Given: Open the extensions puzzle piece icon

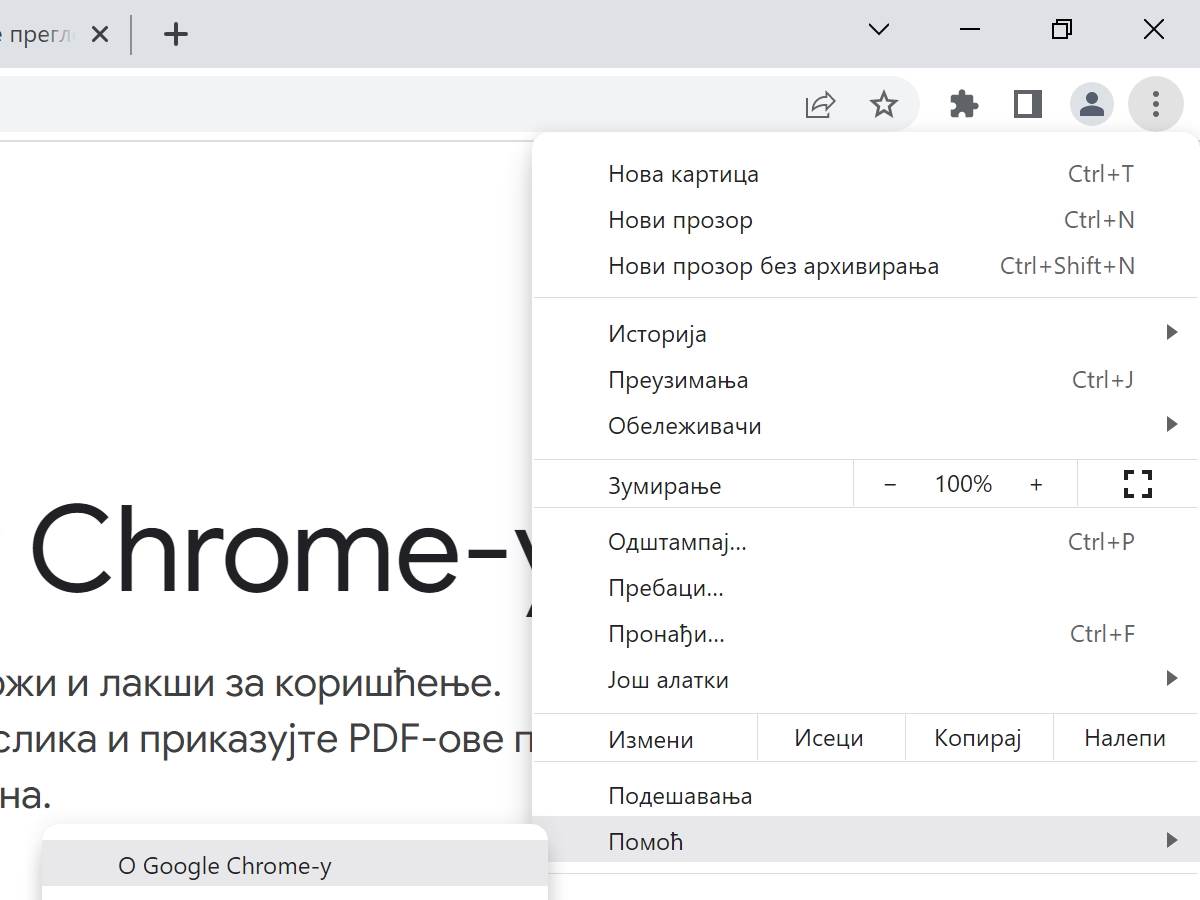Looking at the screenshot, I should (963, 104).
